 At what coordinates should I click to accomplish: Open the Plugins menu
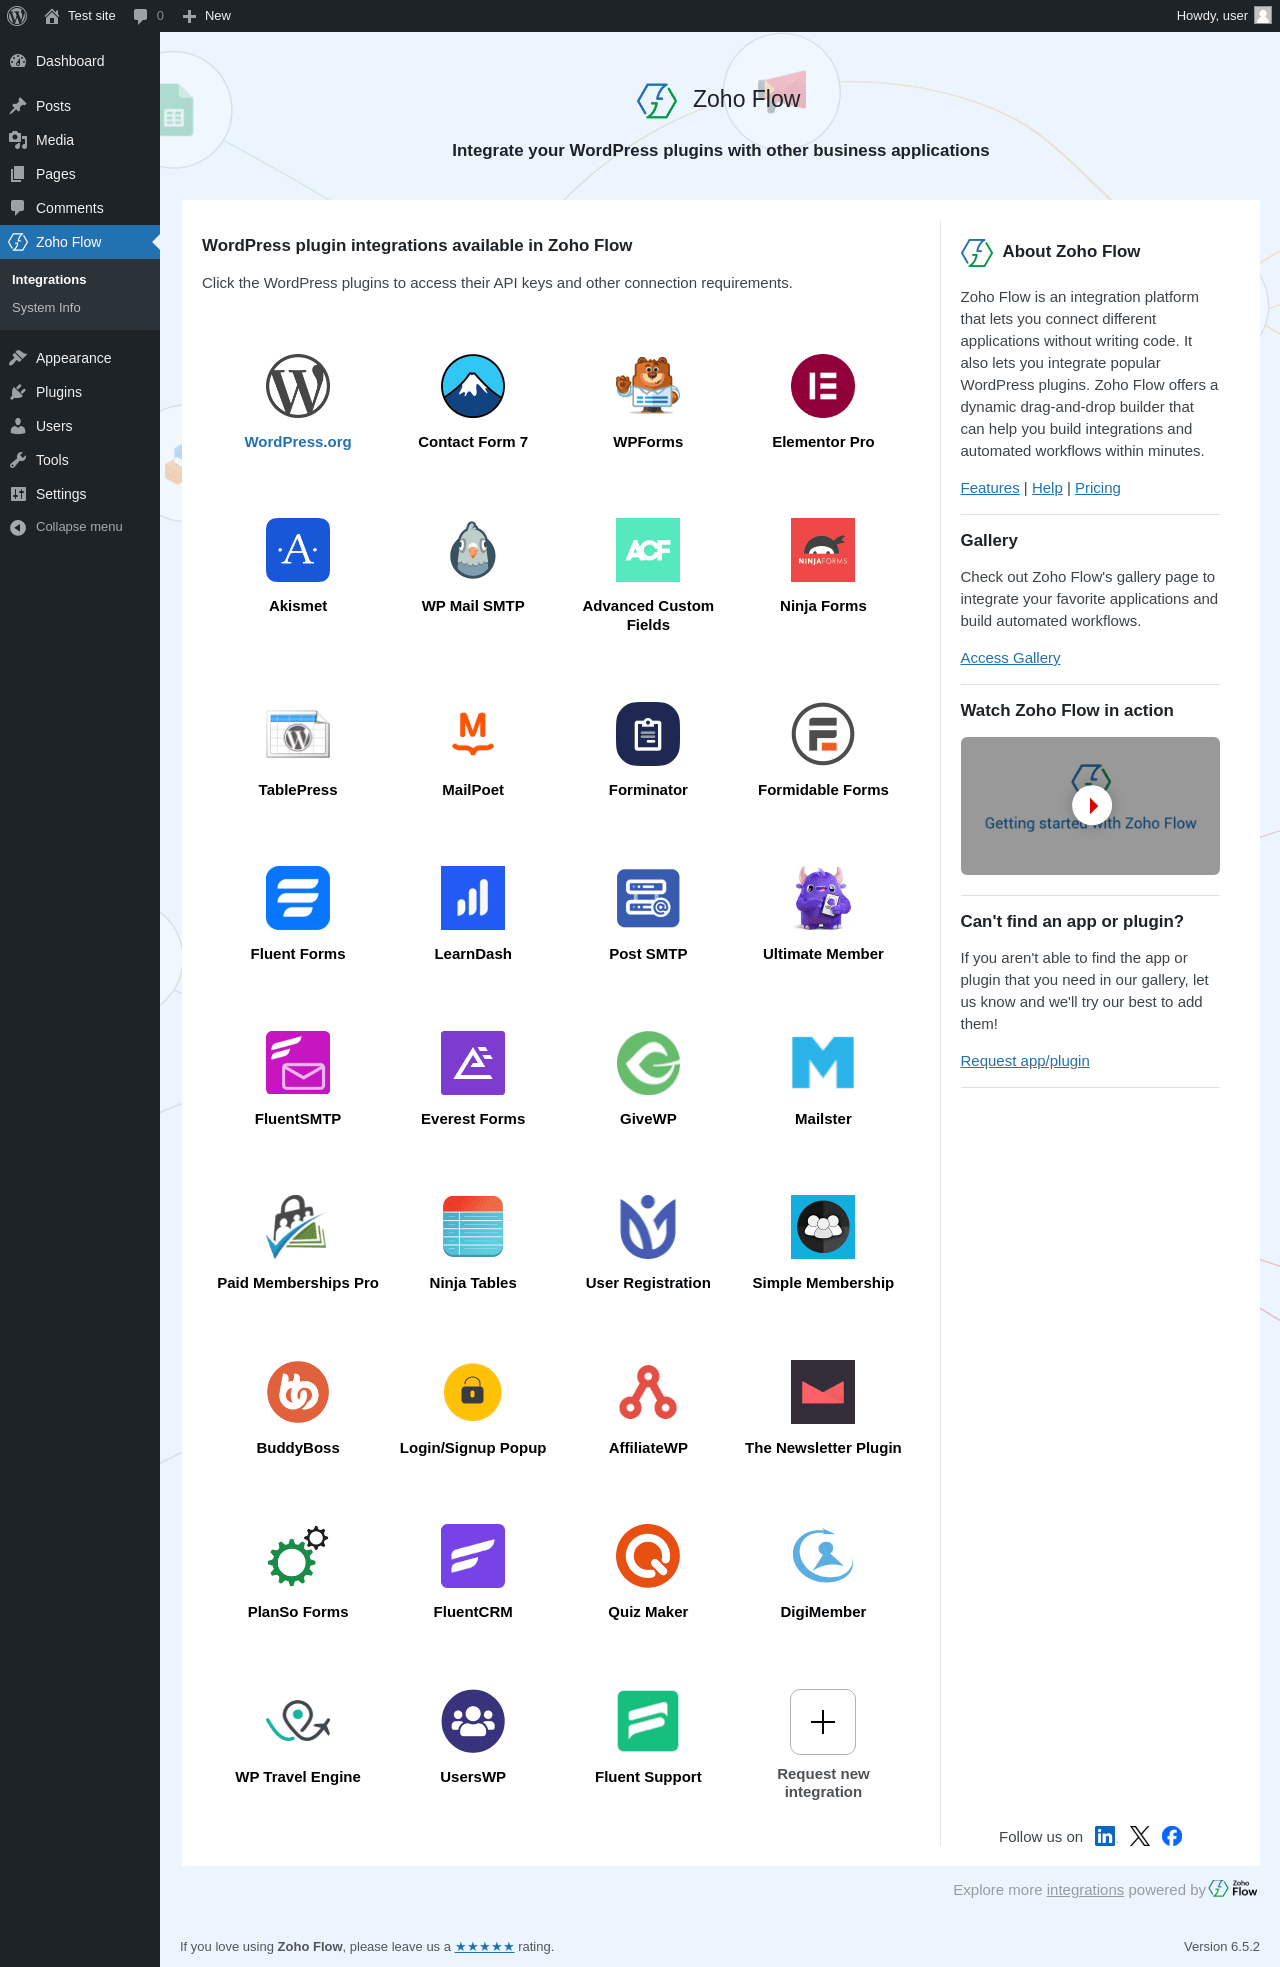[80, 392]
